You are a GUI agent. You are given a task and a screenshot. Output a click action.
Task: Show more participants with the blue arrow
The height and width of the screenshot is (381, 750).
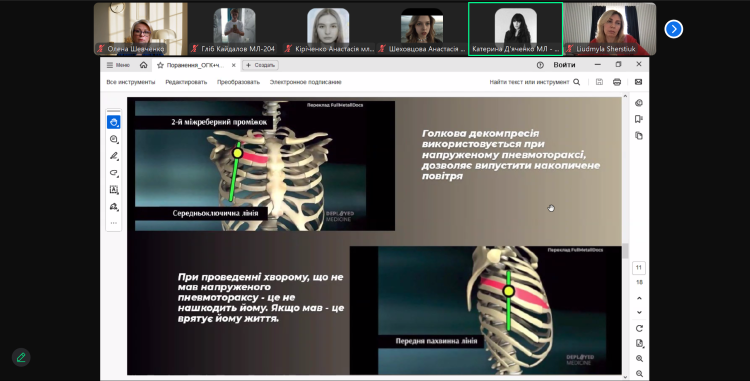[x=673, y=29]
